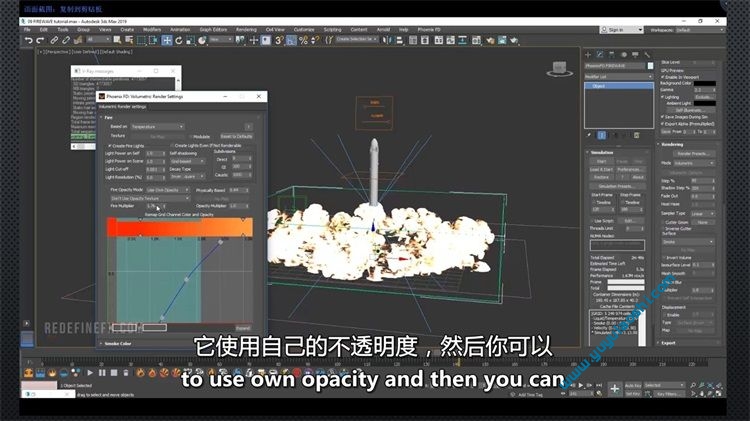Screen dimensions: 750x421
Task: Activate the Select and Link chain icon
Action: click(54, 41)
